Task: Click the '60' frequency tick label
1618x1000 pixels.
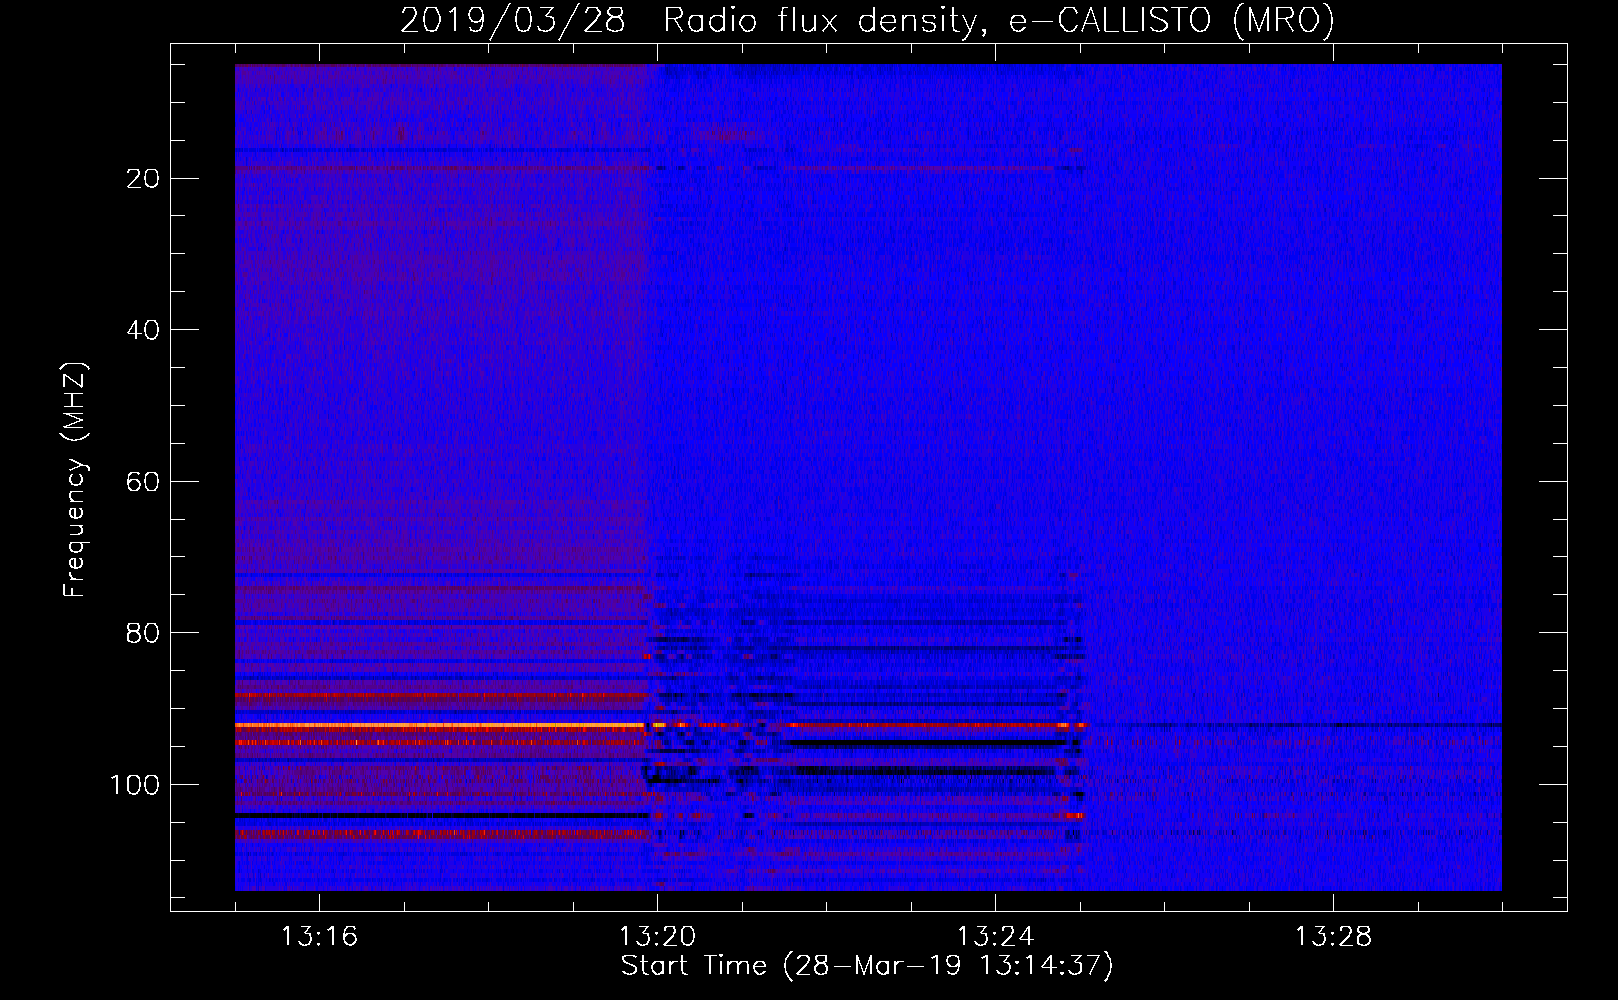Action: (144, 482)
